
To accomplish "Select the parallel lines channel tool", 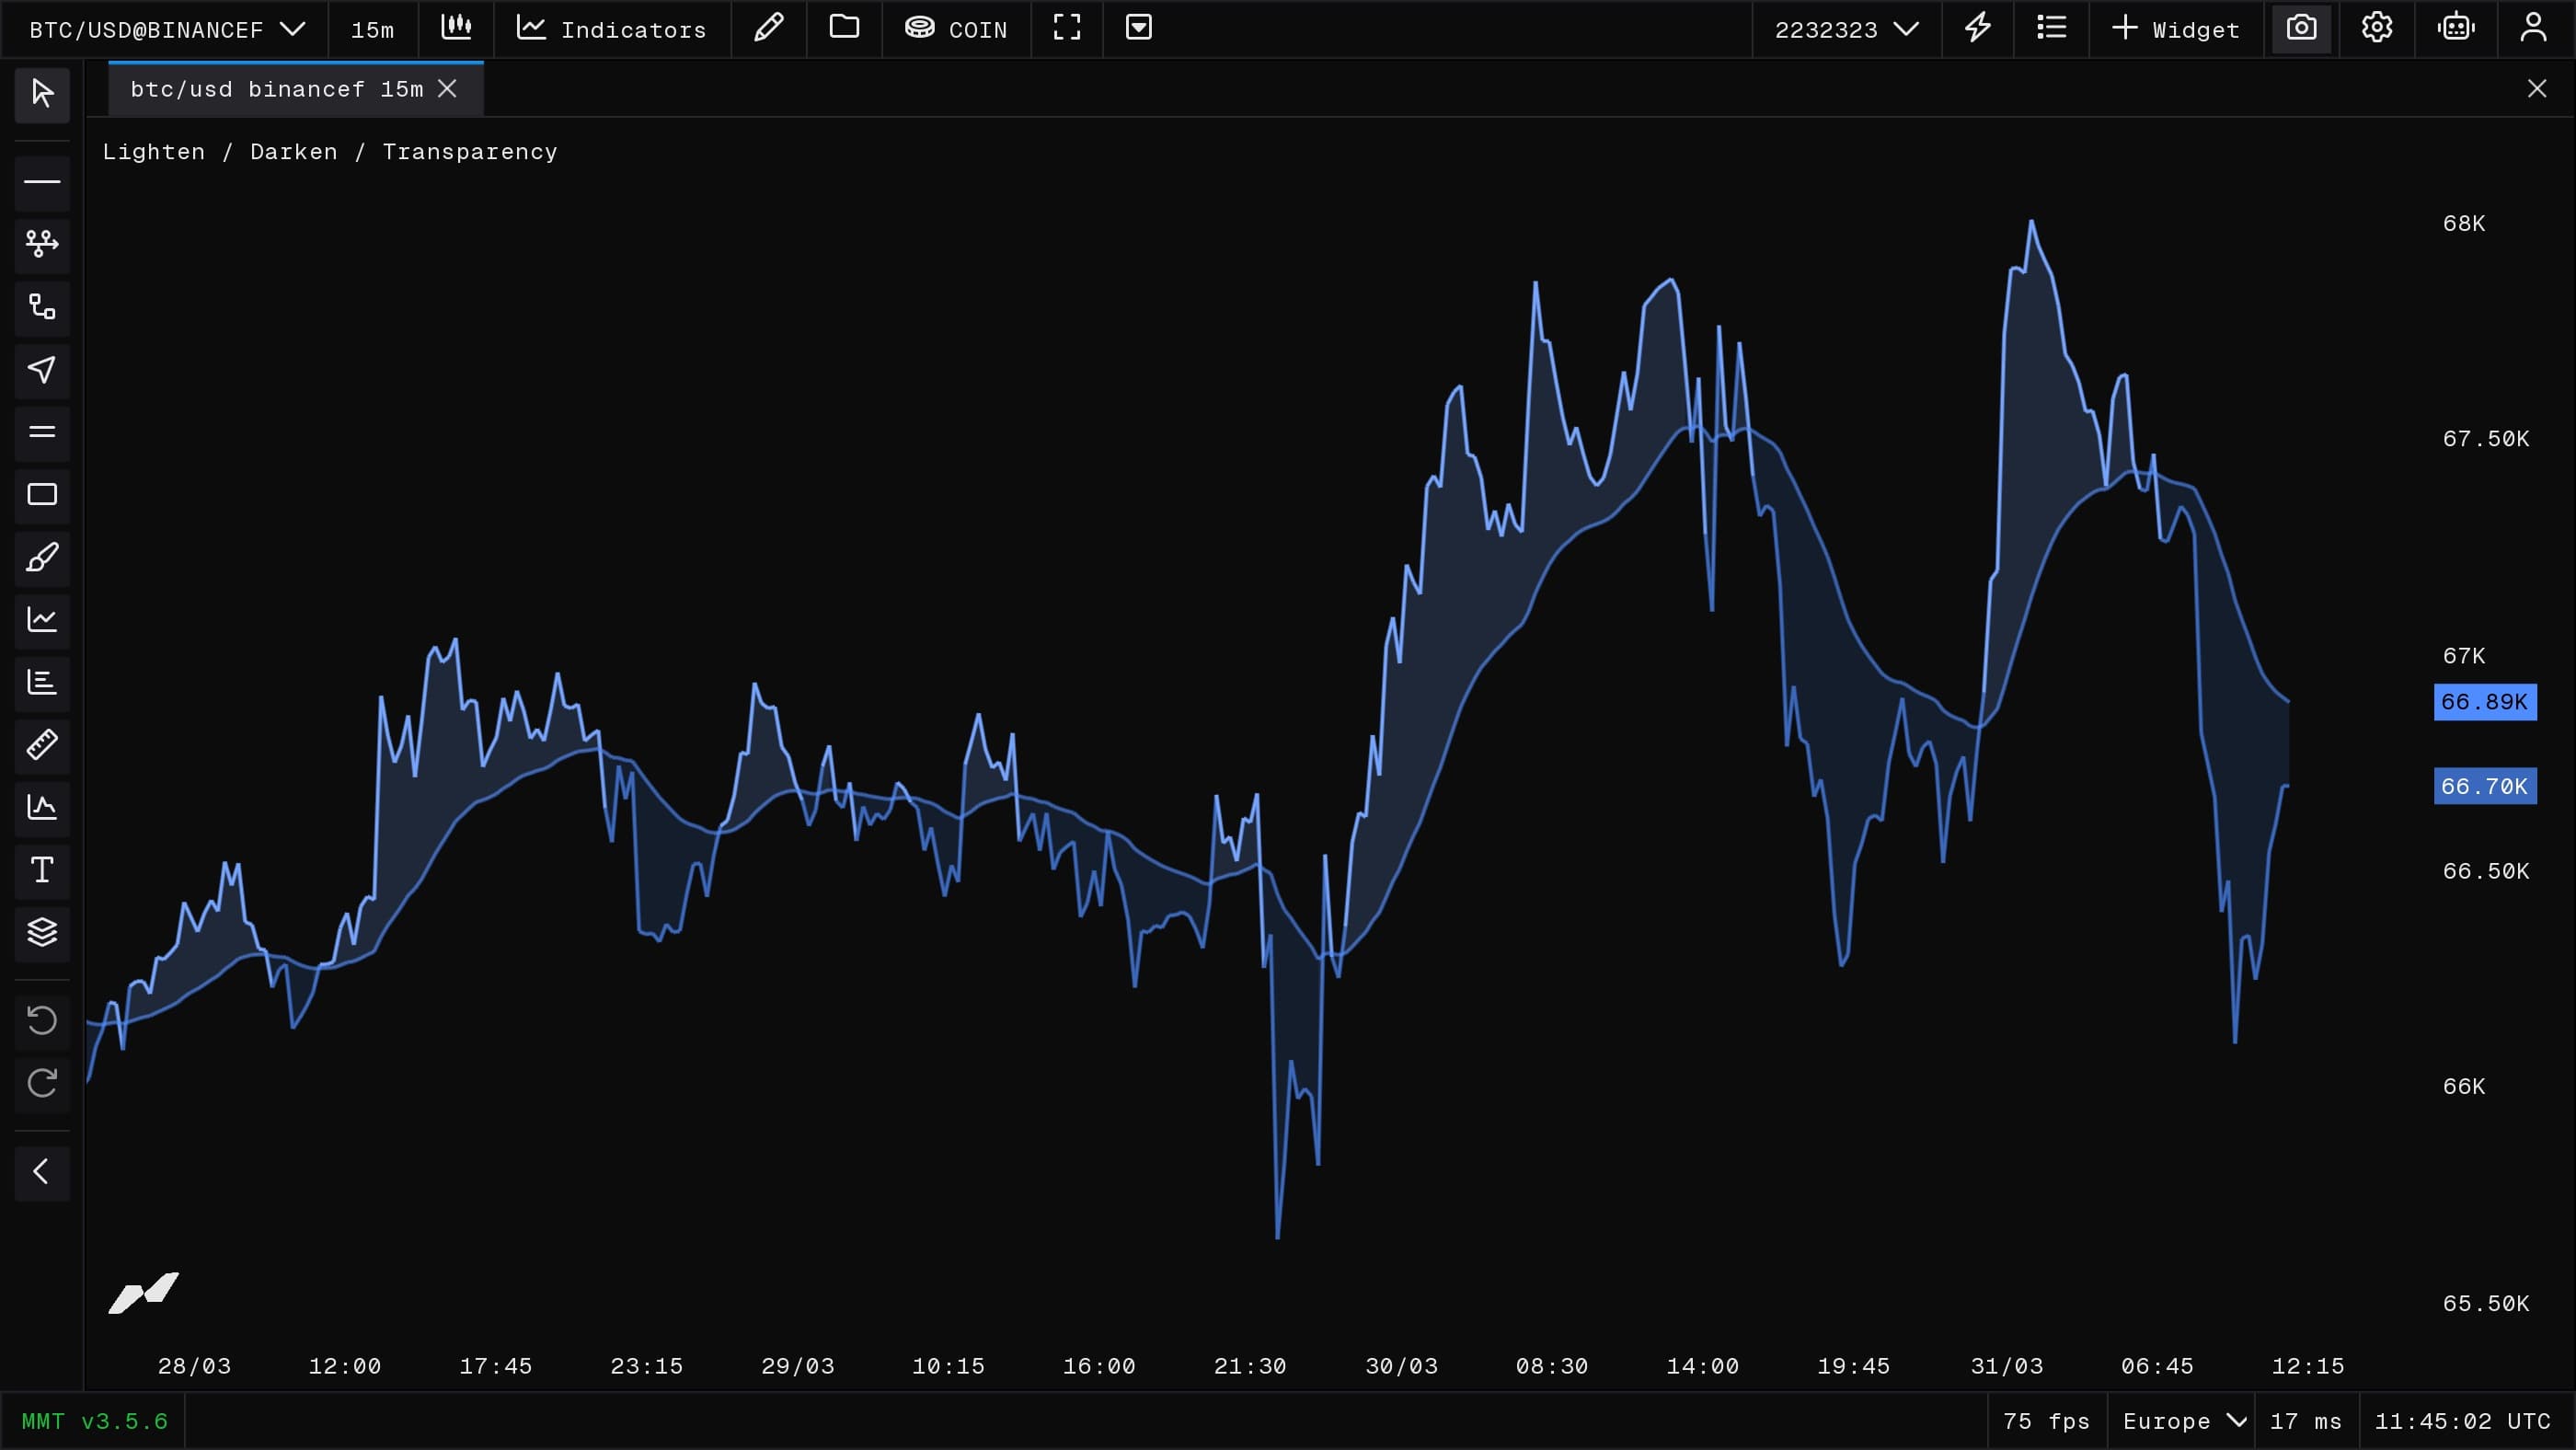I will 42,432.
